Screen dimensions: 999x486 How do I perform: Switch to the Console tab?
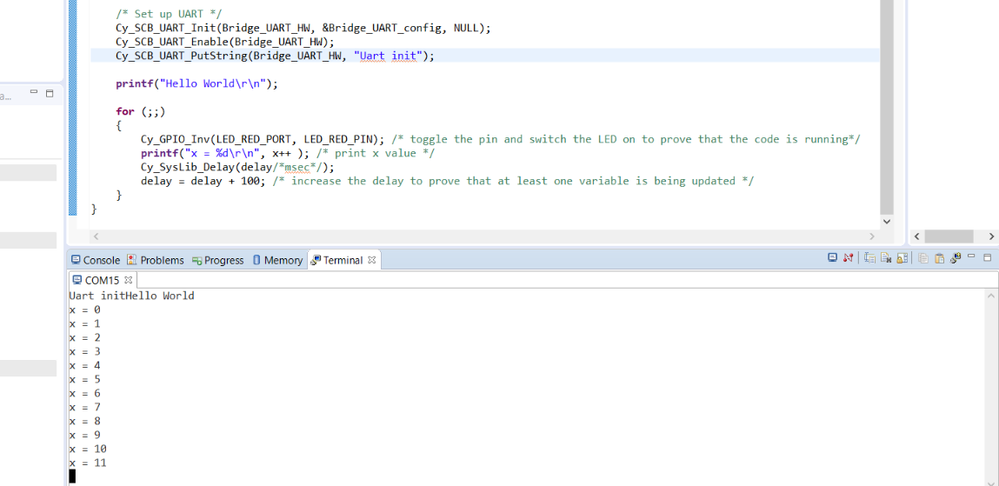[96, 260]
